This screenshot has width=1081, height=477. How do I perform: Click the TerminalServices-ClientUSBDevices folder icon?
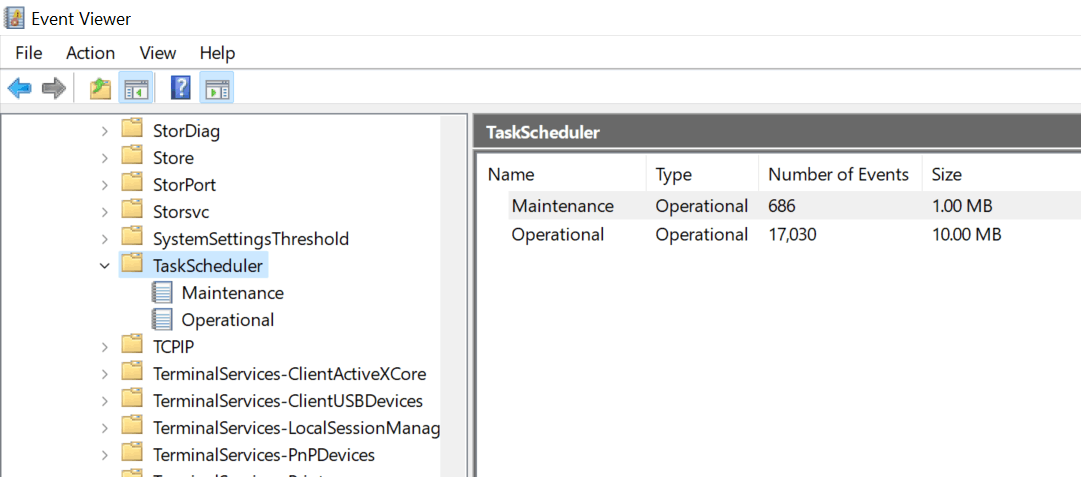[132, 400]
